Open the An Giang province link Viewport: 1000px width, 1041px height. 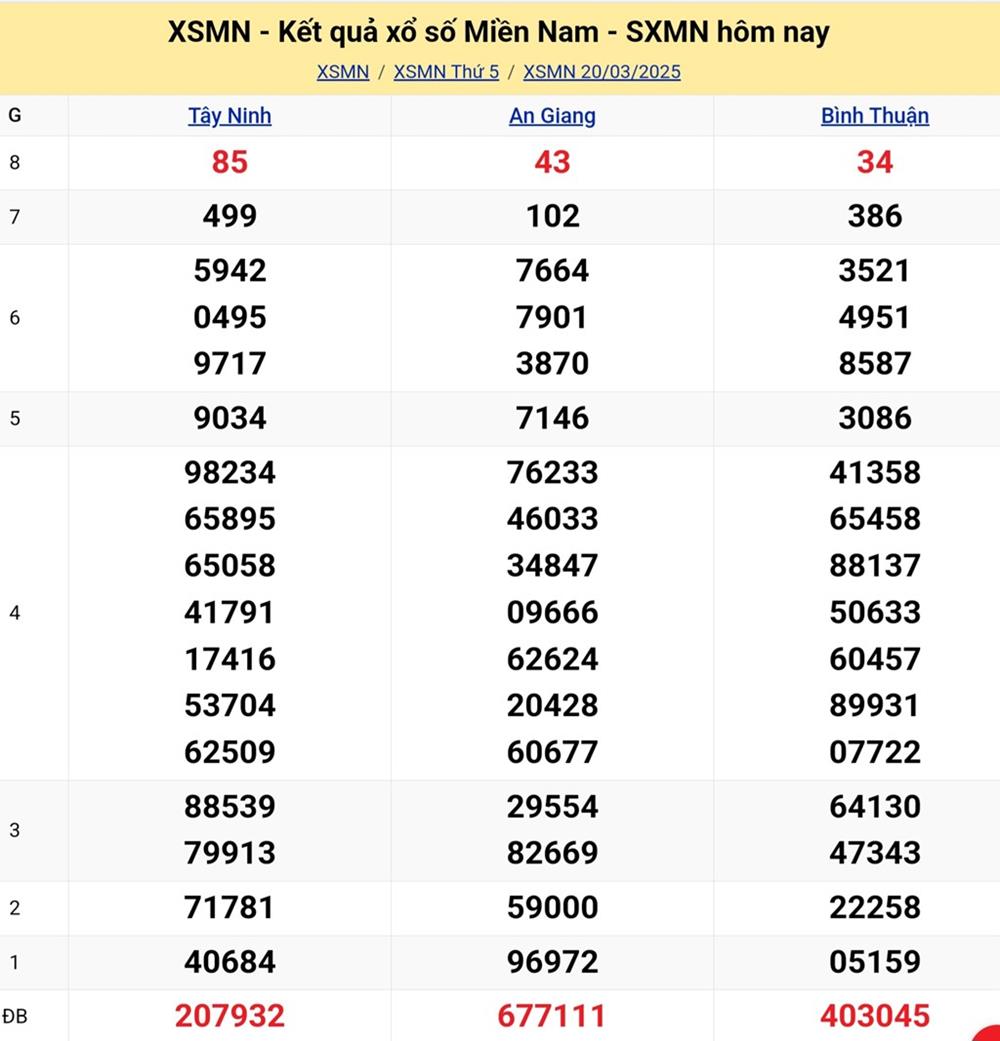click(x=552, y=116)
